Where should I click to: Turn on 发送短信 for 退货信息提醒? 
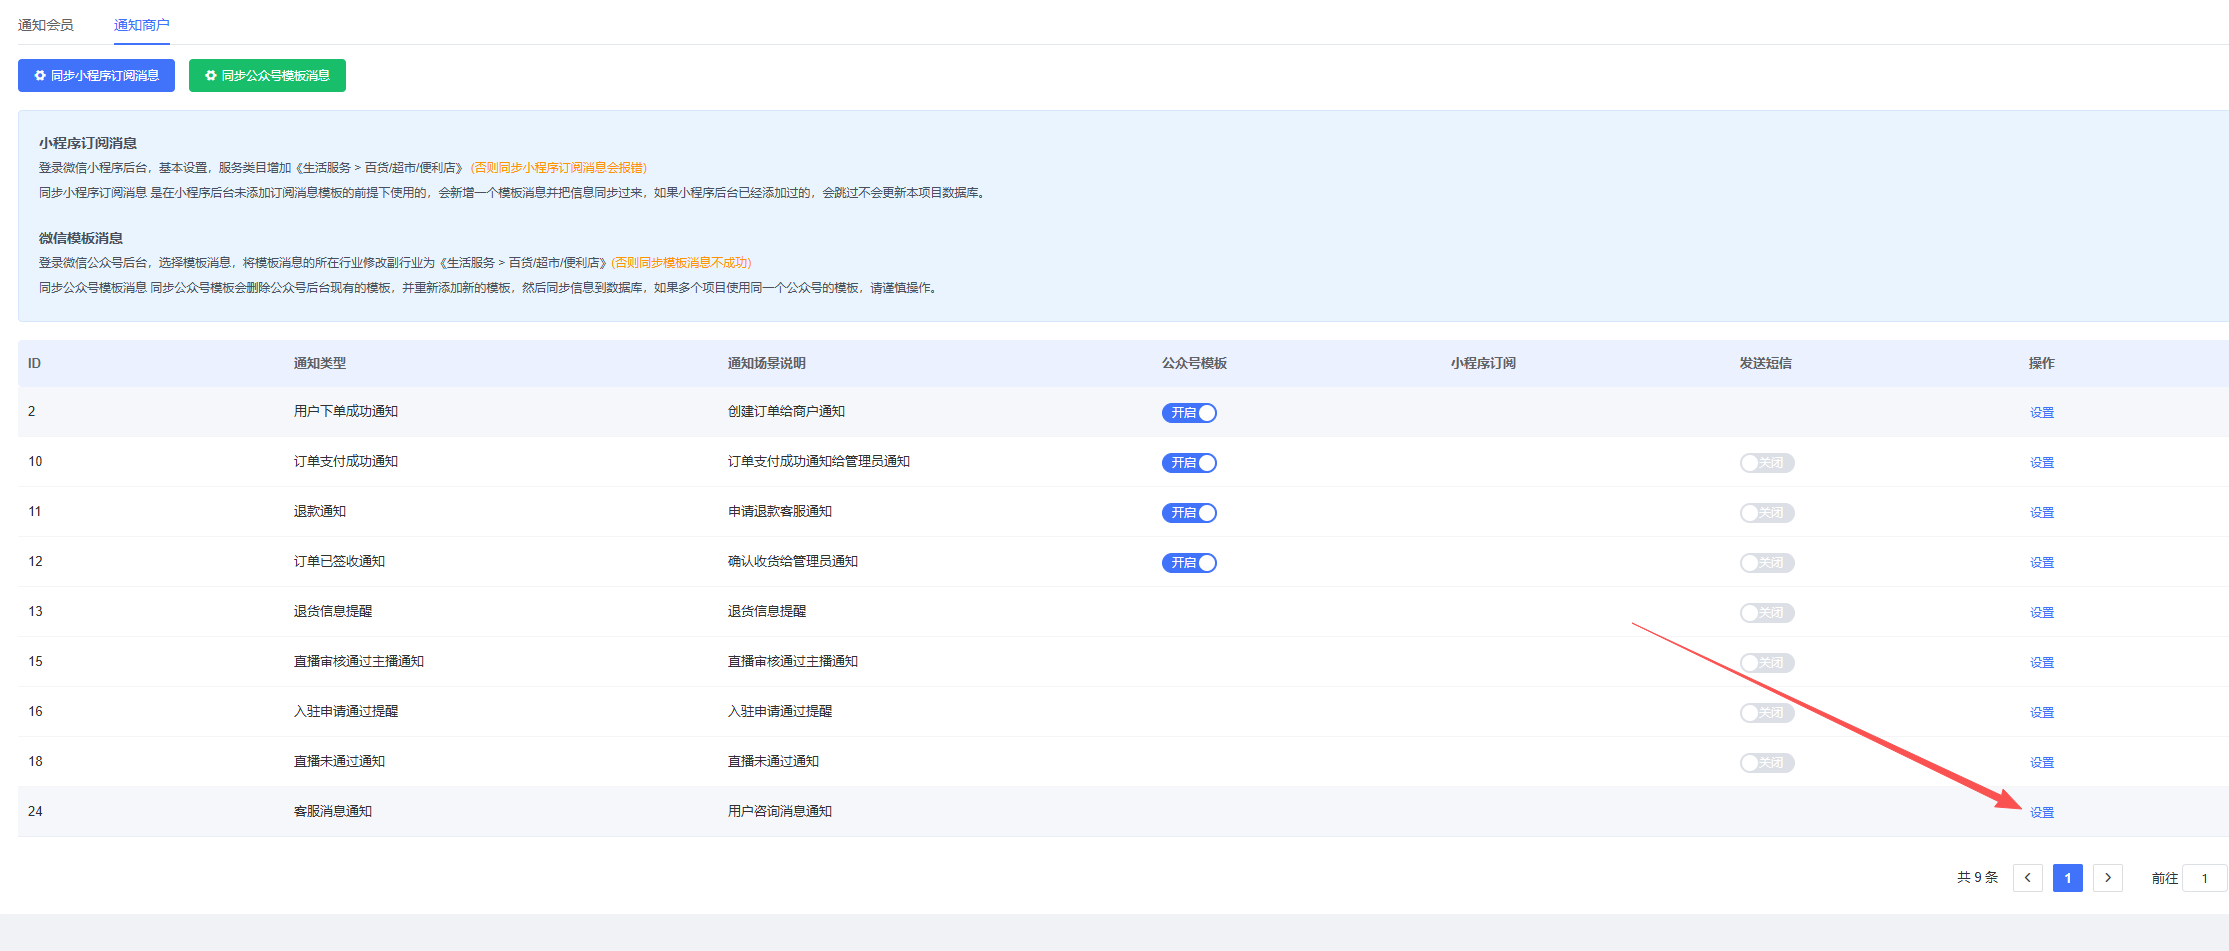coord(1767,613)
